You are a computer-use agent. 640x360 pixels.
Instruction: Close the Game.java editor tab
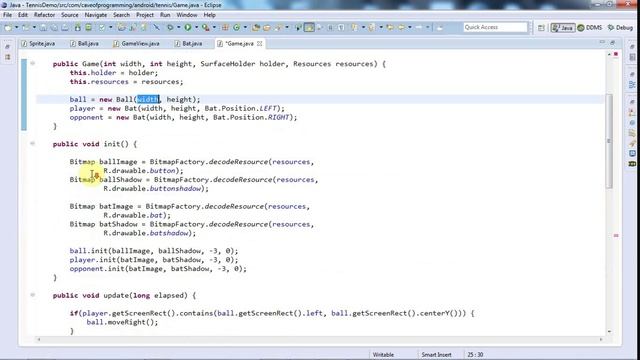pos(260,43)
